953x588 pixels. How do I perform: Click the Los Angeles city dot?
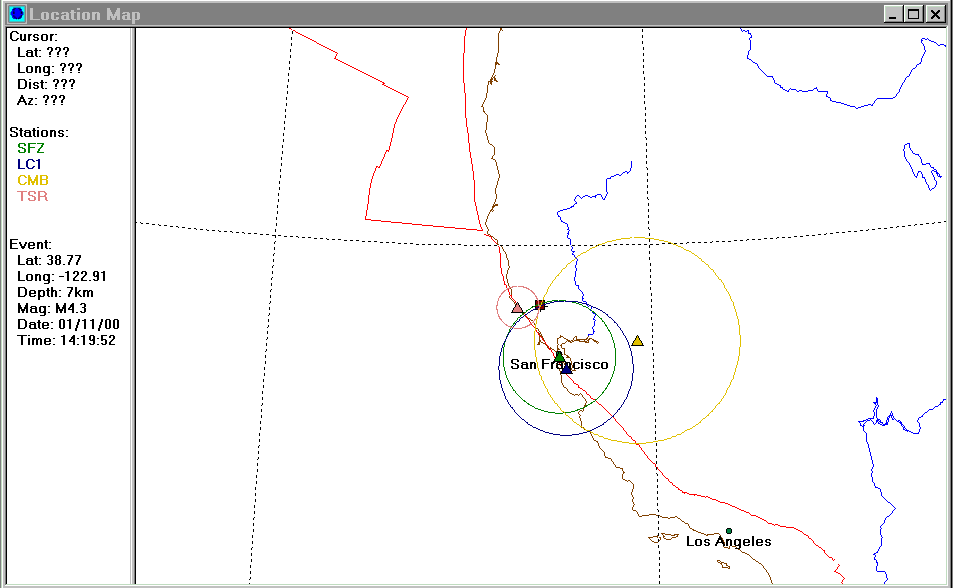(729, 531)
